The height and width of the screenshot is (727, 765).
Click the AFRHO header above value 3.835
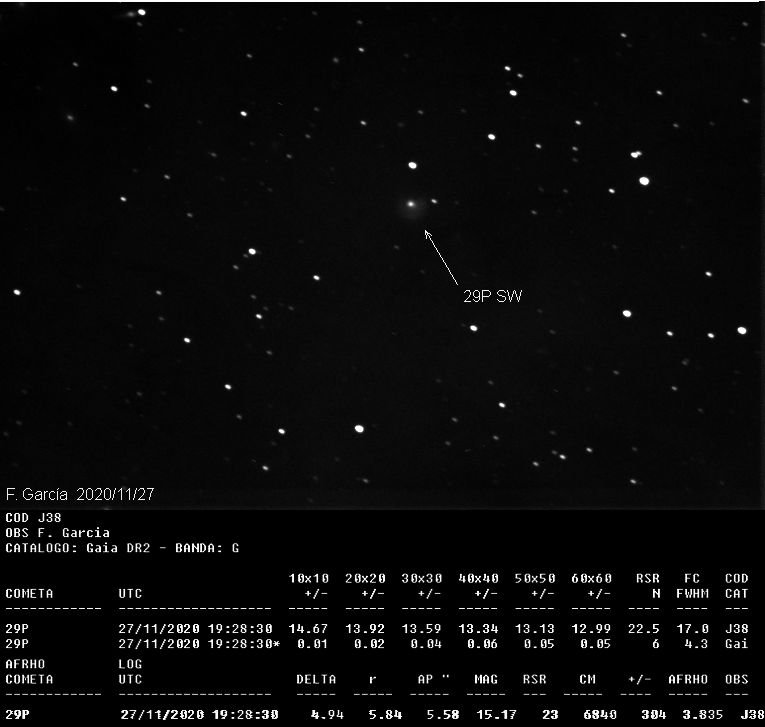pyautogui.click(x=688, y=679)
